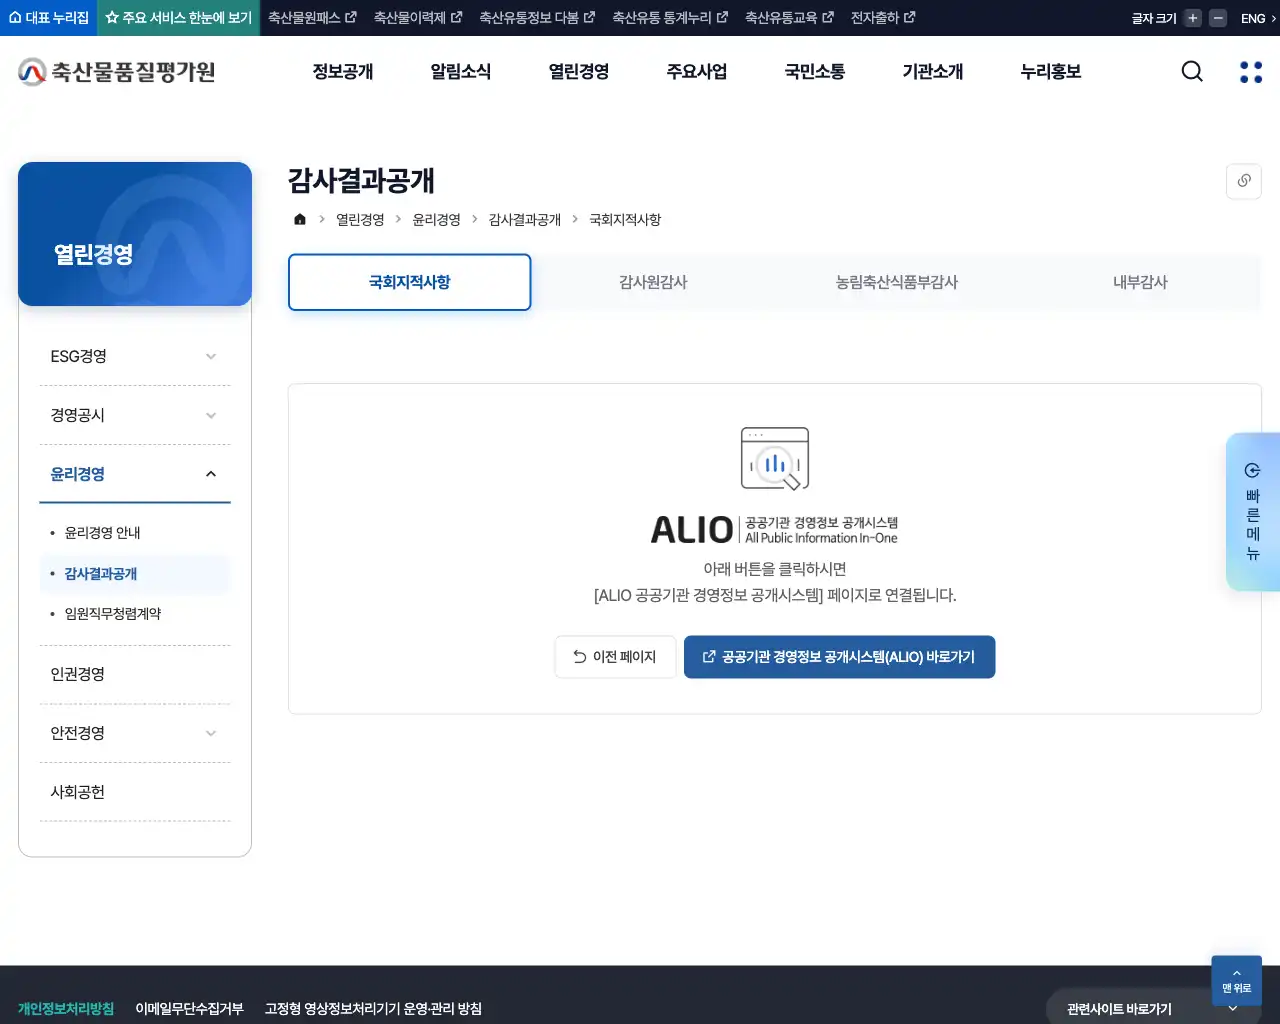The width and height of the screenshot is (1280, 1024).
Task: Click 국회지적사항 in the breadcrumb
Action: point(625,219)
